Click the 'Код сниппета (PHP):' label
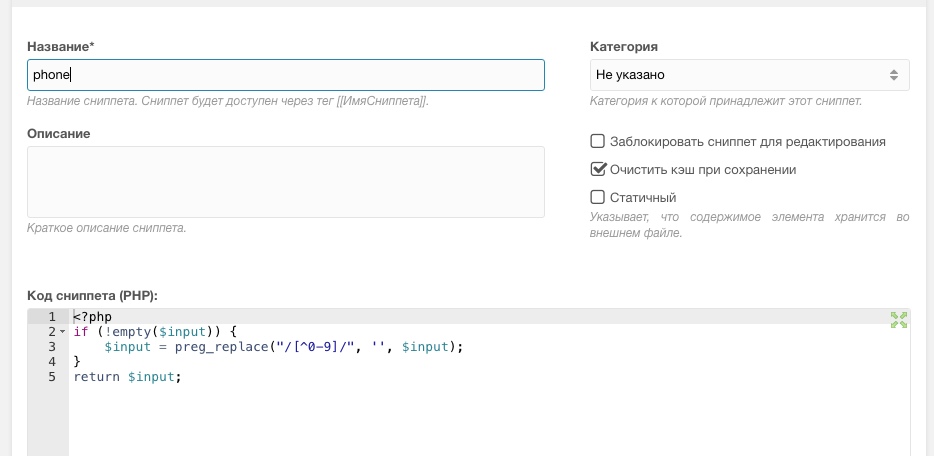Viewport: 934px width, 456px height. pyautogui.click(x=92, y=295)
